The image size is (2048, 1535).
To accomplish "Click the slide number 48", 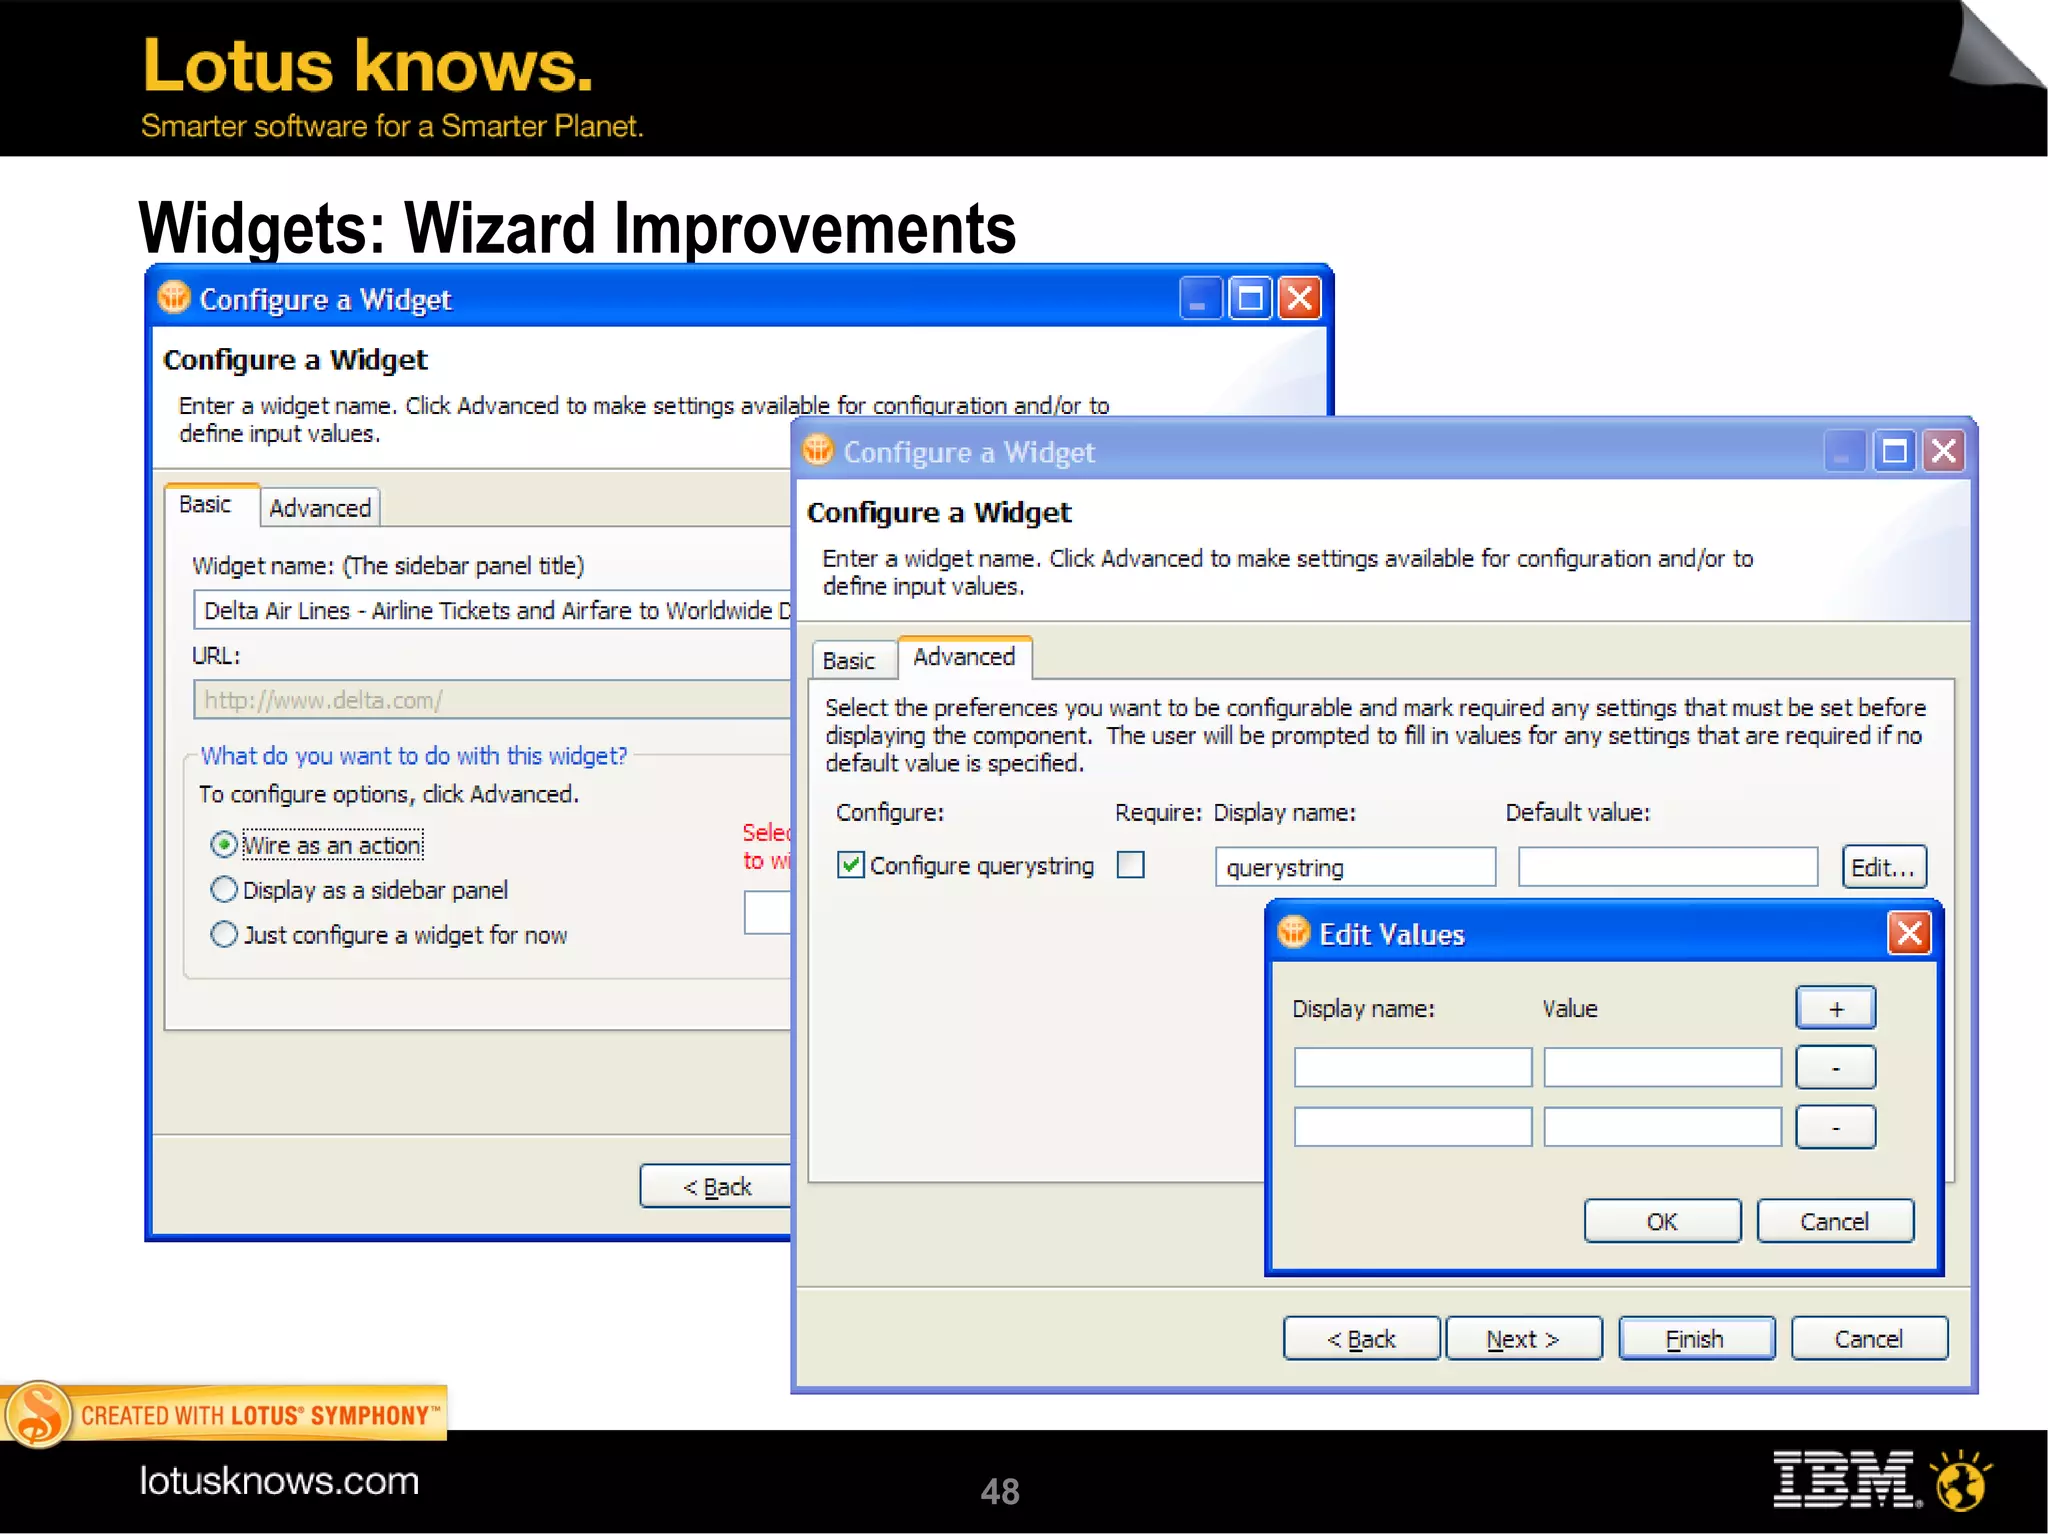I will pyautogui.click(x=1000, y=1492).
